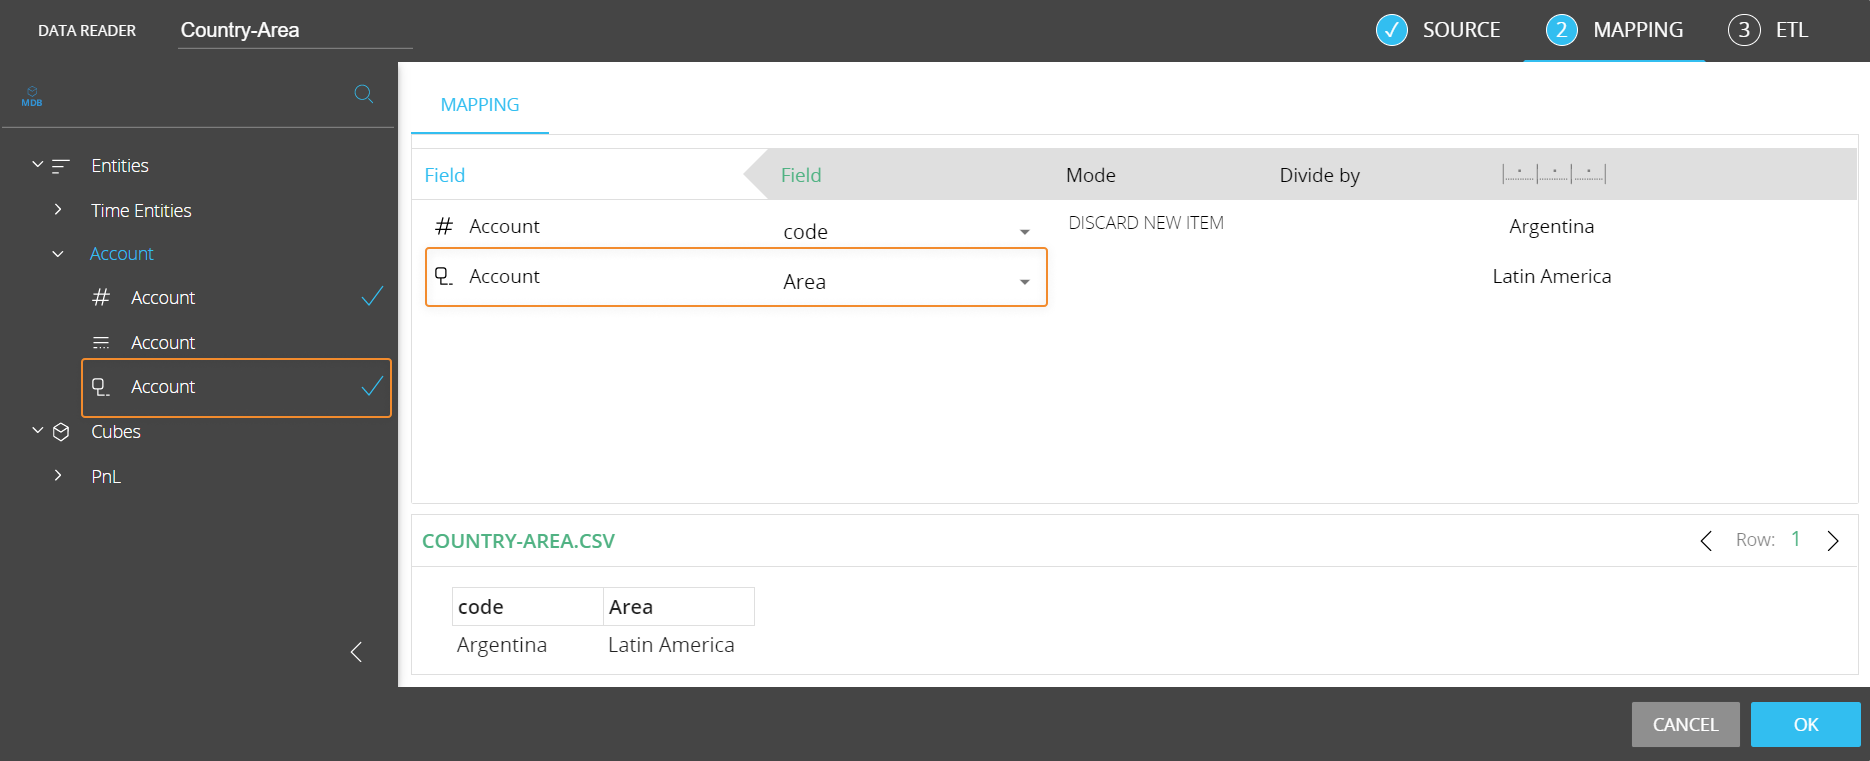The image size is (1870, 761).
Task: Click the Latin America cell in CSV preview
Action: click(671, 645)
